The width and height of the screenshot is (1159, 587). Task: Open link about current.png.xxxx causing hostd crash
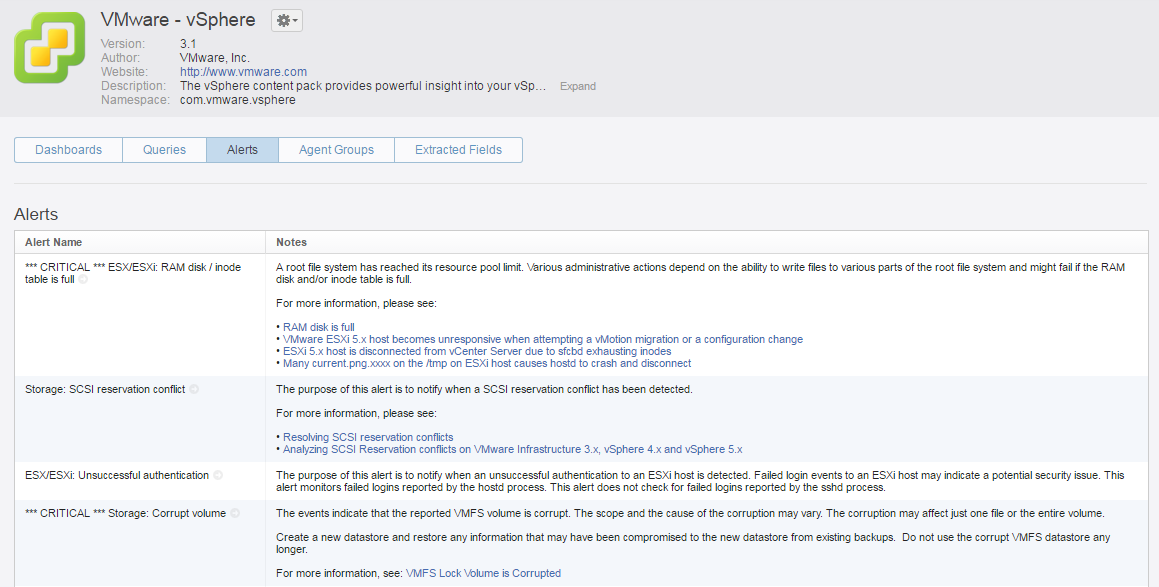487,363
